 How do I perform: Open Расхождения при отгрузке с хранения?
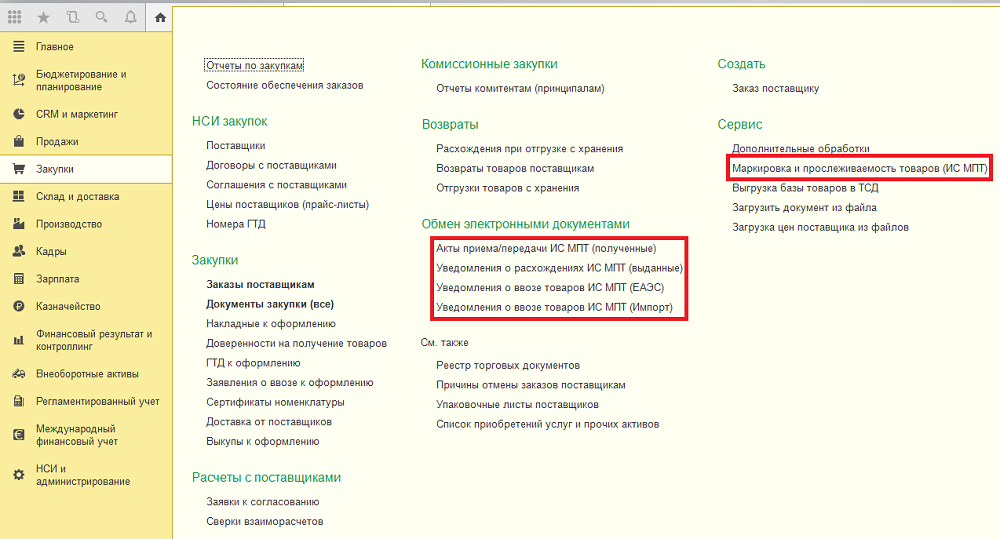pyautogui.click(x=529, y=149)
